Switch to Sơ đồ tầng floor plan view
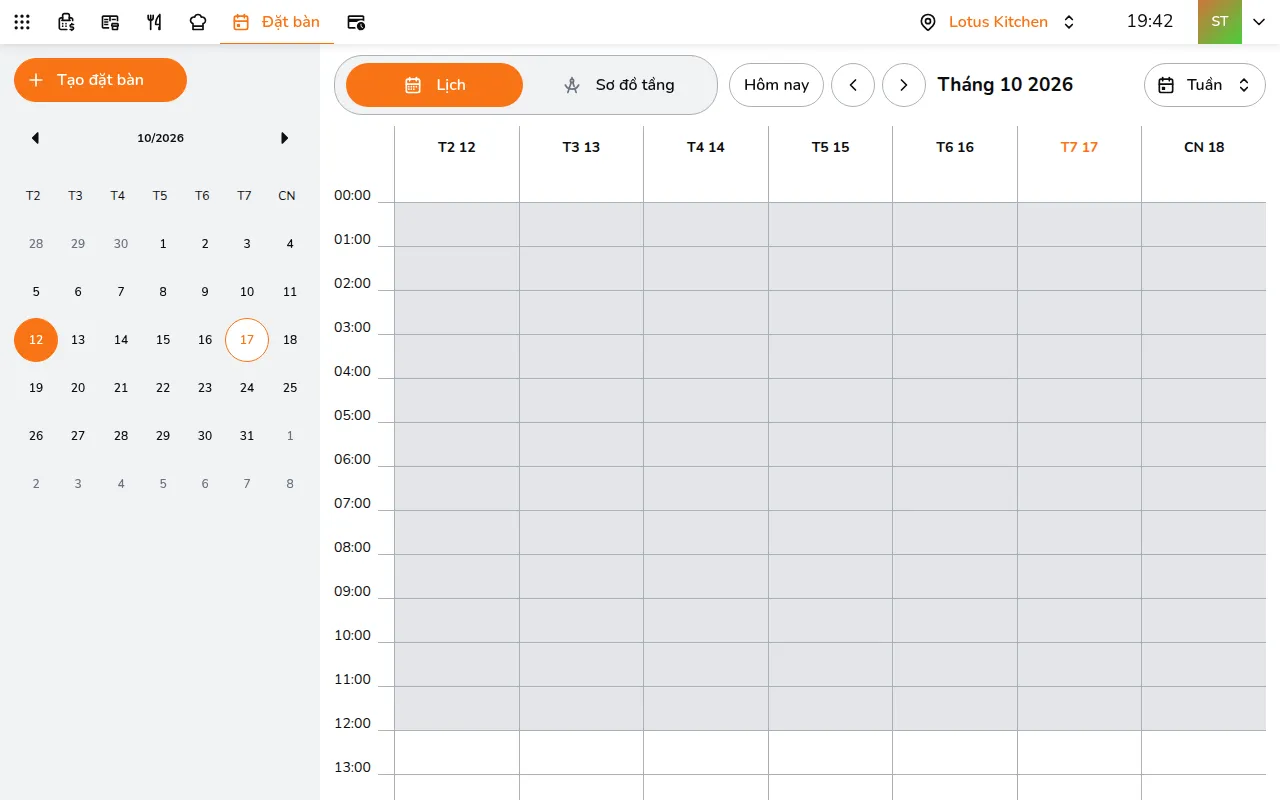Viewport: 1280px width, 800px height. (620, 85)
